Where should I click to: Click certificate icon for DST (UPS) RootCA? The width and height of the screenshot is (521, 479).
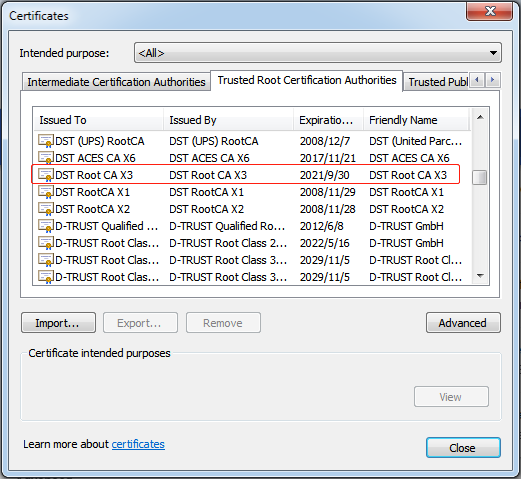(x=46, y=141)
